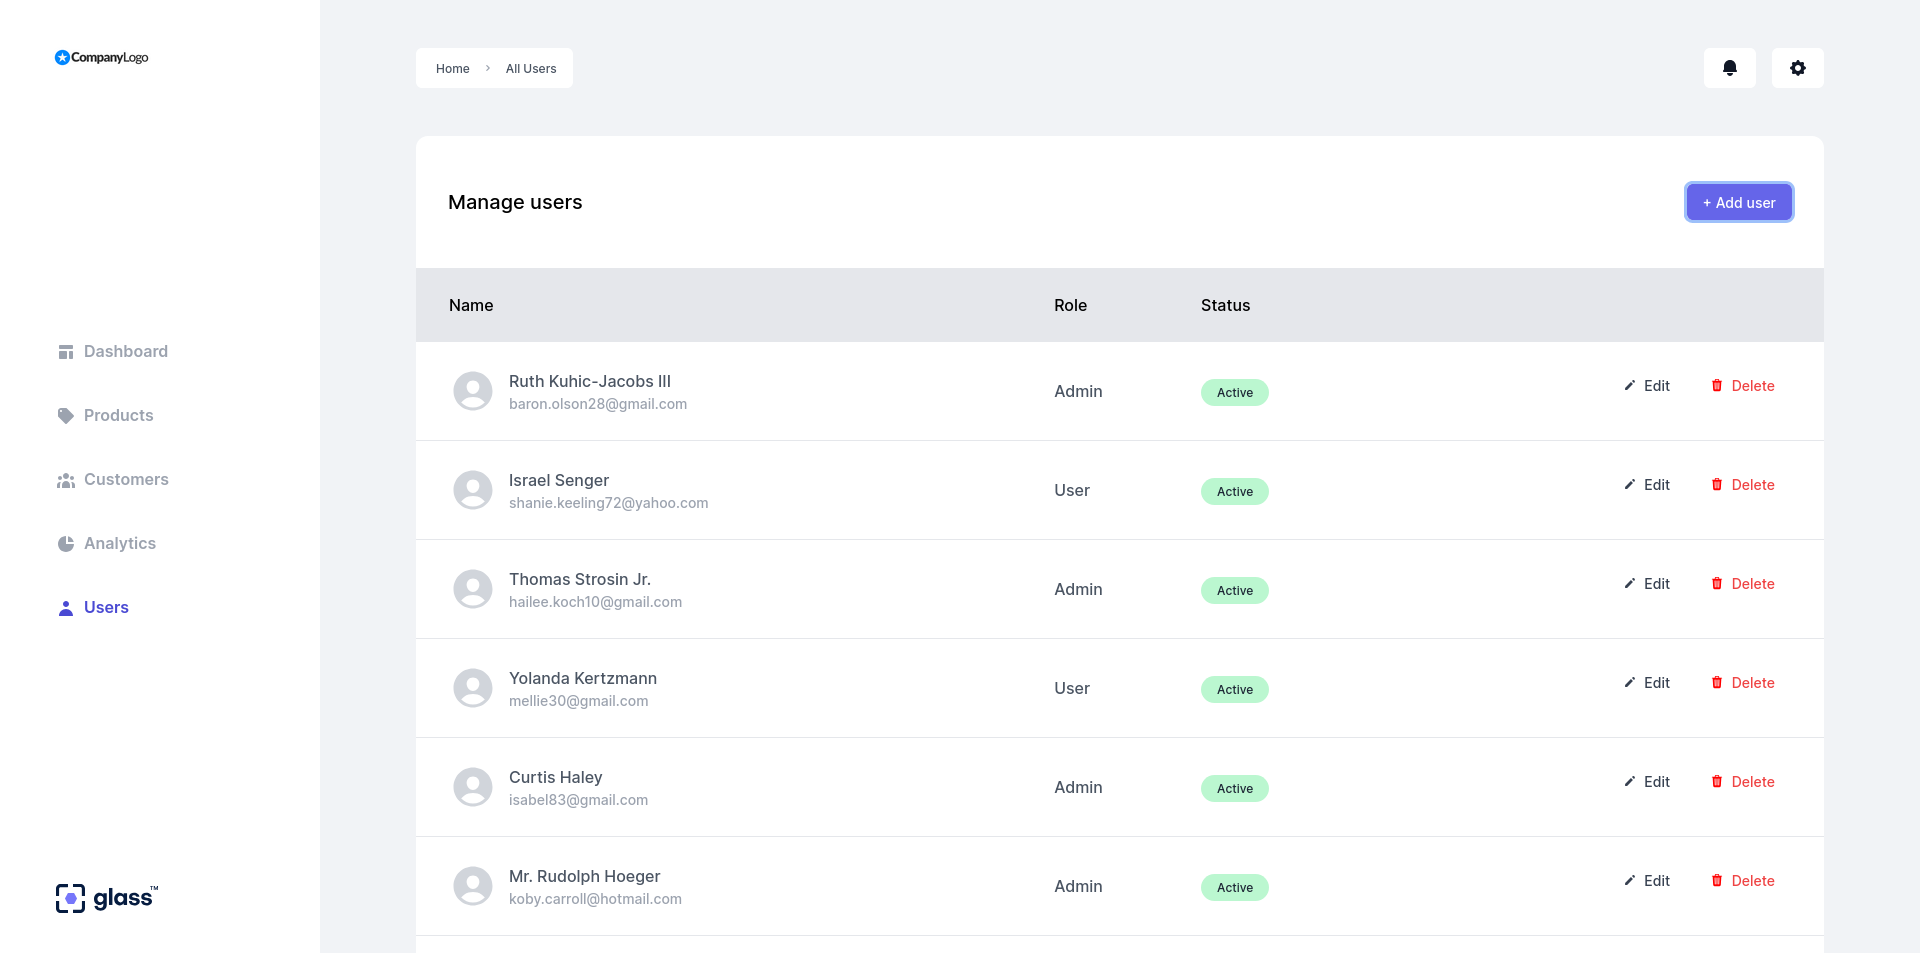Click the Active status pill for Curtis Haley
The image size is (1920, 953).
pos(1234,788)
